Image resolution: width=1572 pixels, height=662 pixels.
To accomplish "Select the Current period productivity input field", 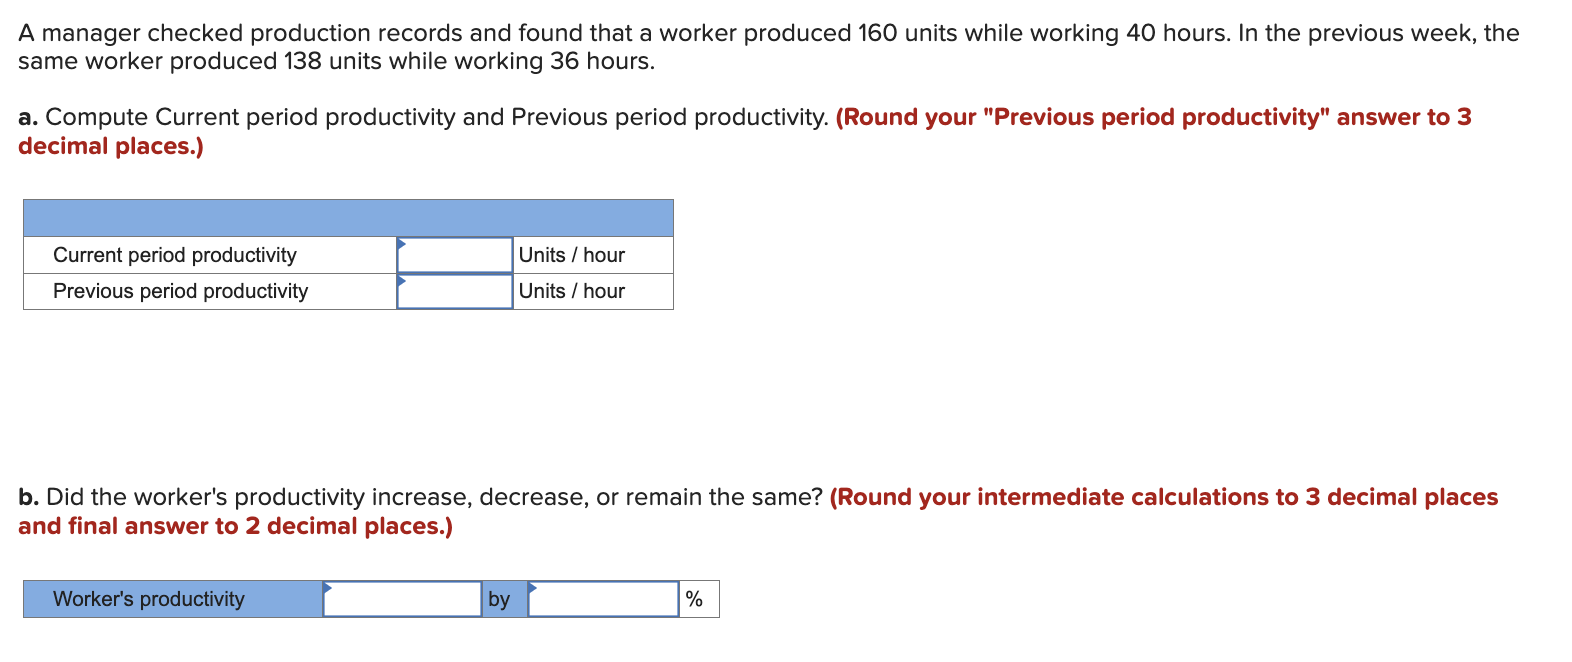I will coord(455,254).
